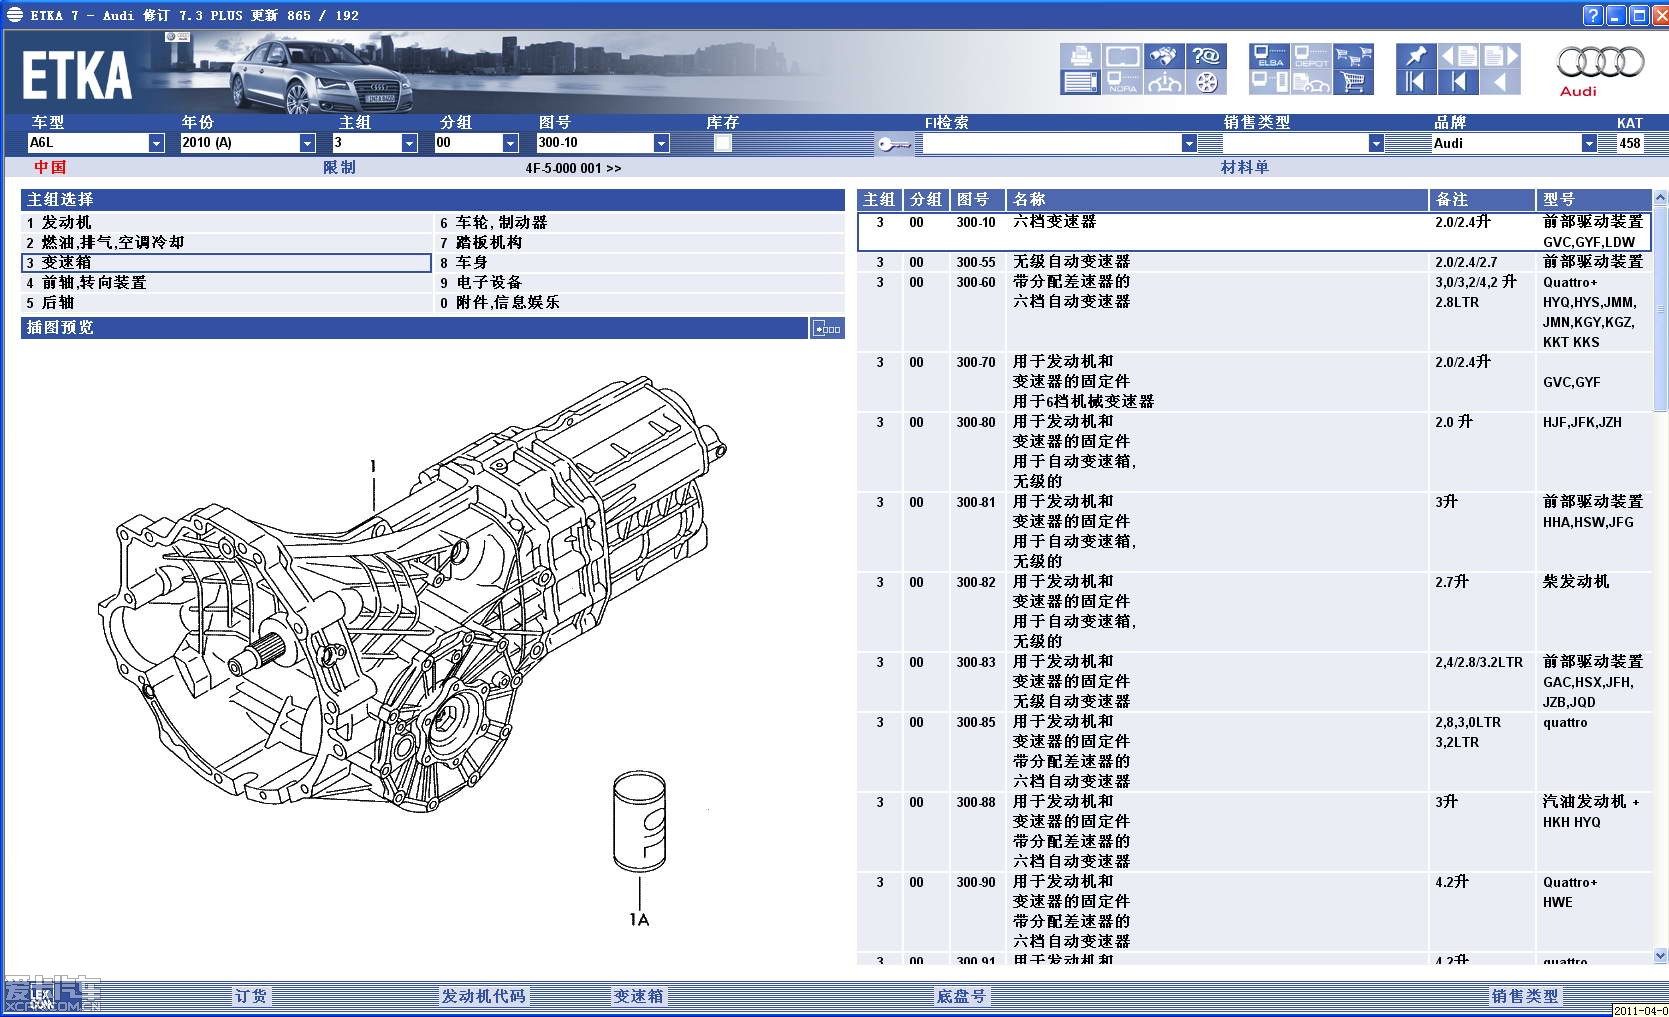Image resolution: width=1669 pixels, height=1017 pixels.
Task: Go to previous page document icon
Action: [1458, 57]
